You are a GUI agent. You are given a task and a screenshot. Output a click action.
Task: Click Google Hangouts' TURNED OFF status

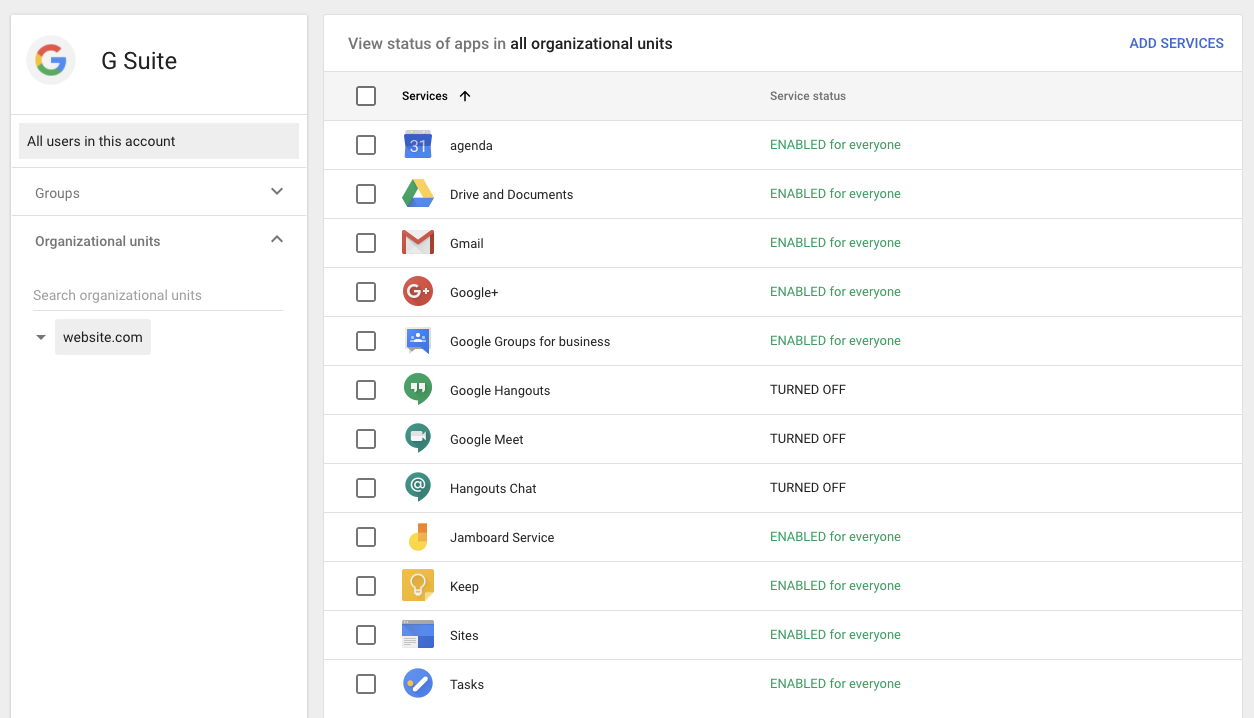tap(808, 390)
